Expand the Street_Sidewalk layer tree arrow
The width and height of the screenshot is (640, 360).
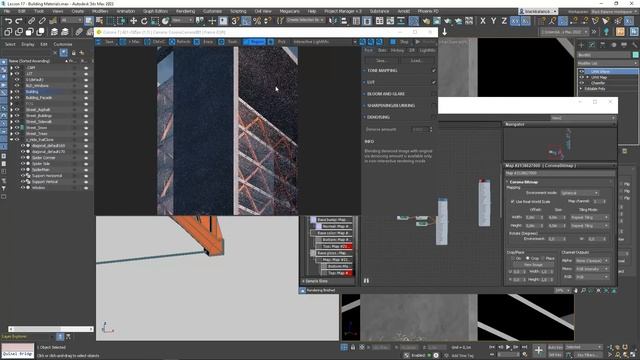point(11,122)
